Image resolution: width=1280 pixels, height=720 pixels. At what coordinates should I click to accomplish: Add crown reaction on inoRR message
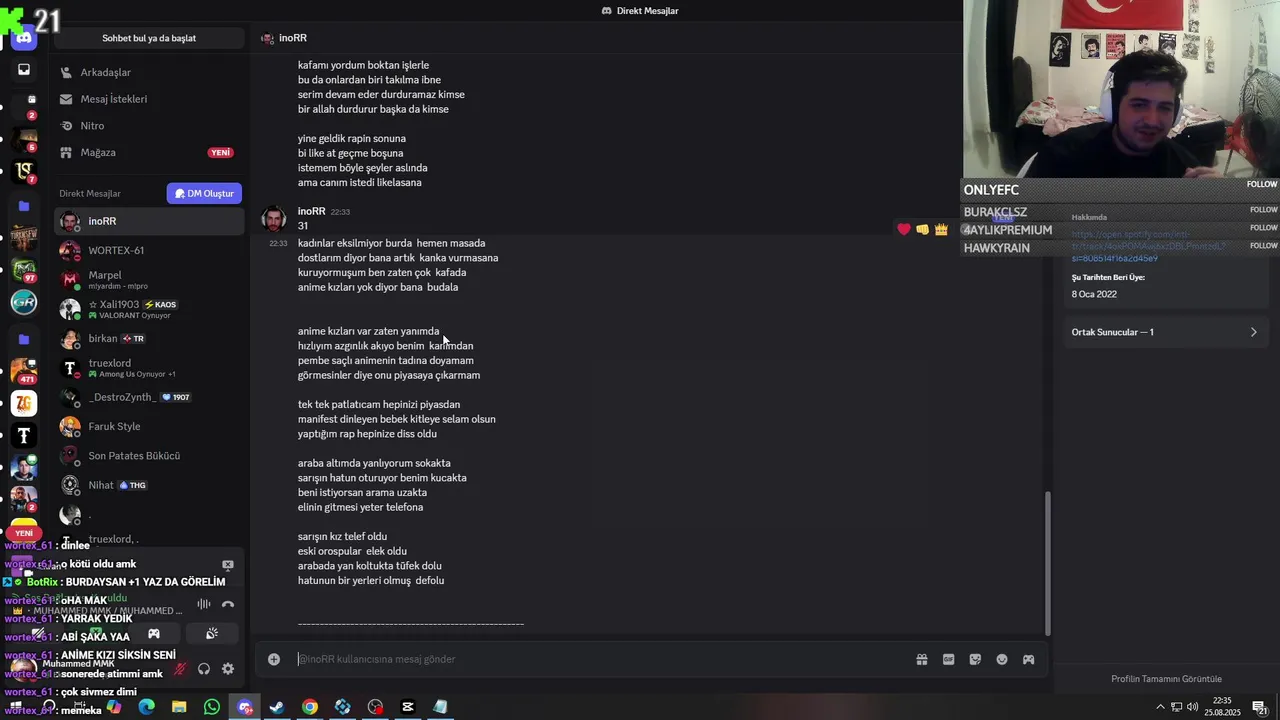coord(941,229)
